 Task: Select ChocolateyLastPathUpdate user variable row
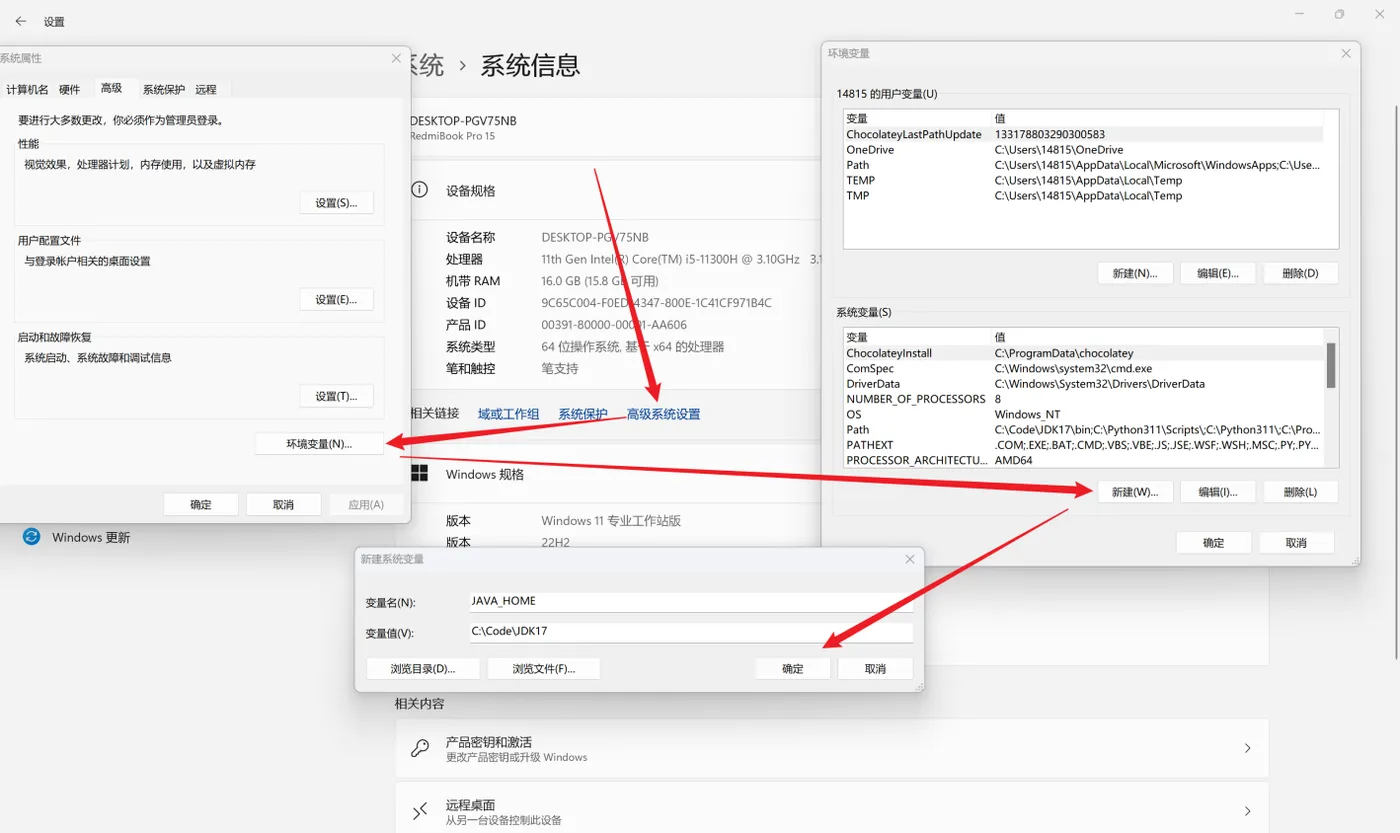coord(1084,134)
